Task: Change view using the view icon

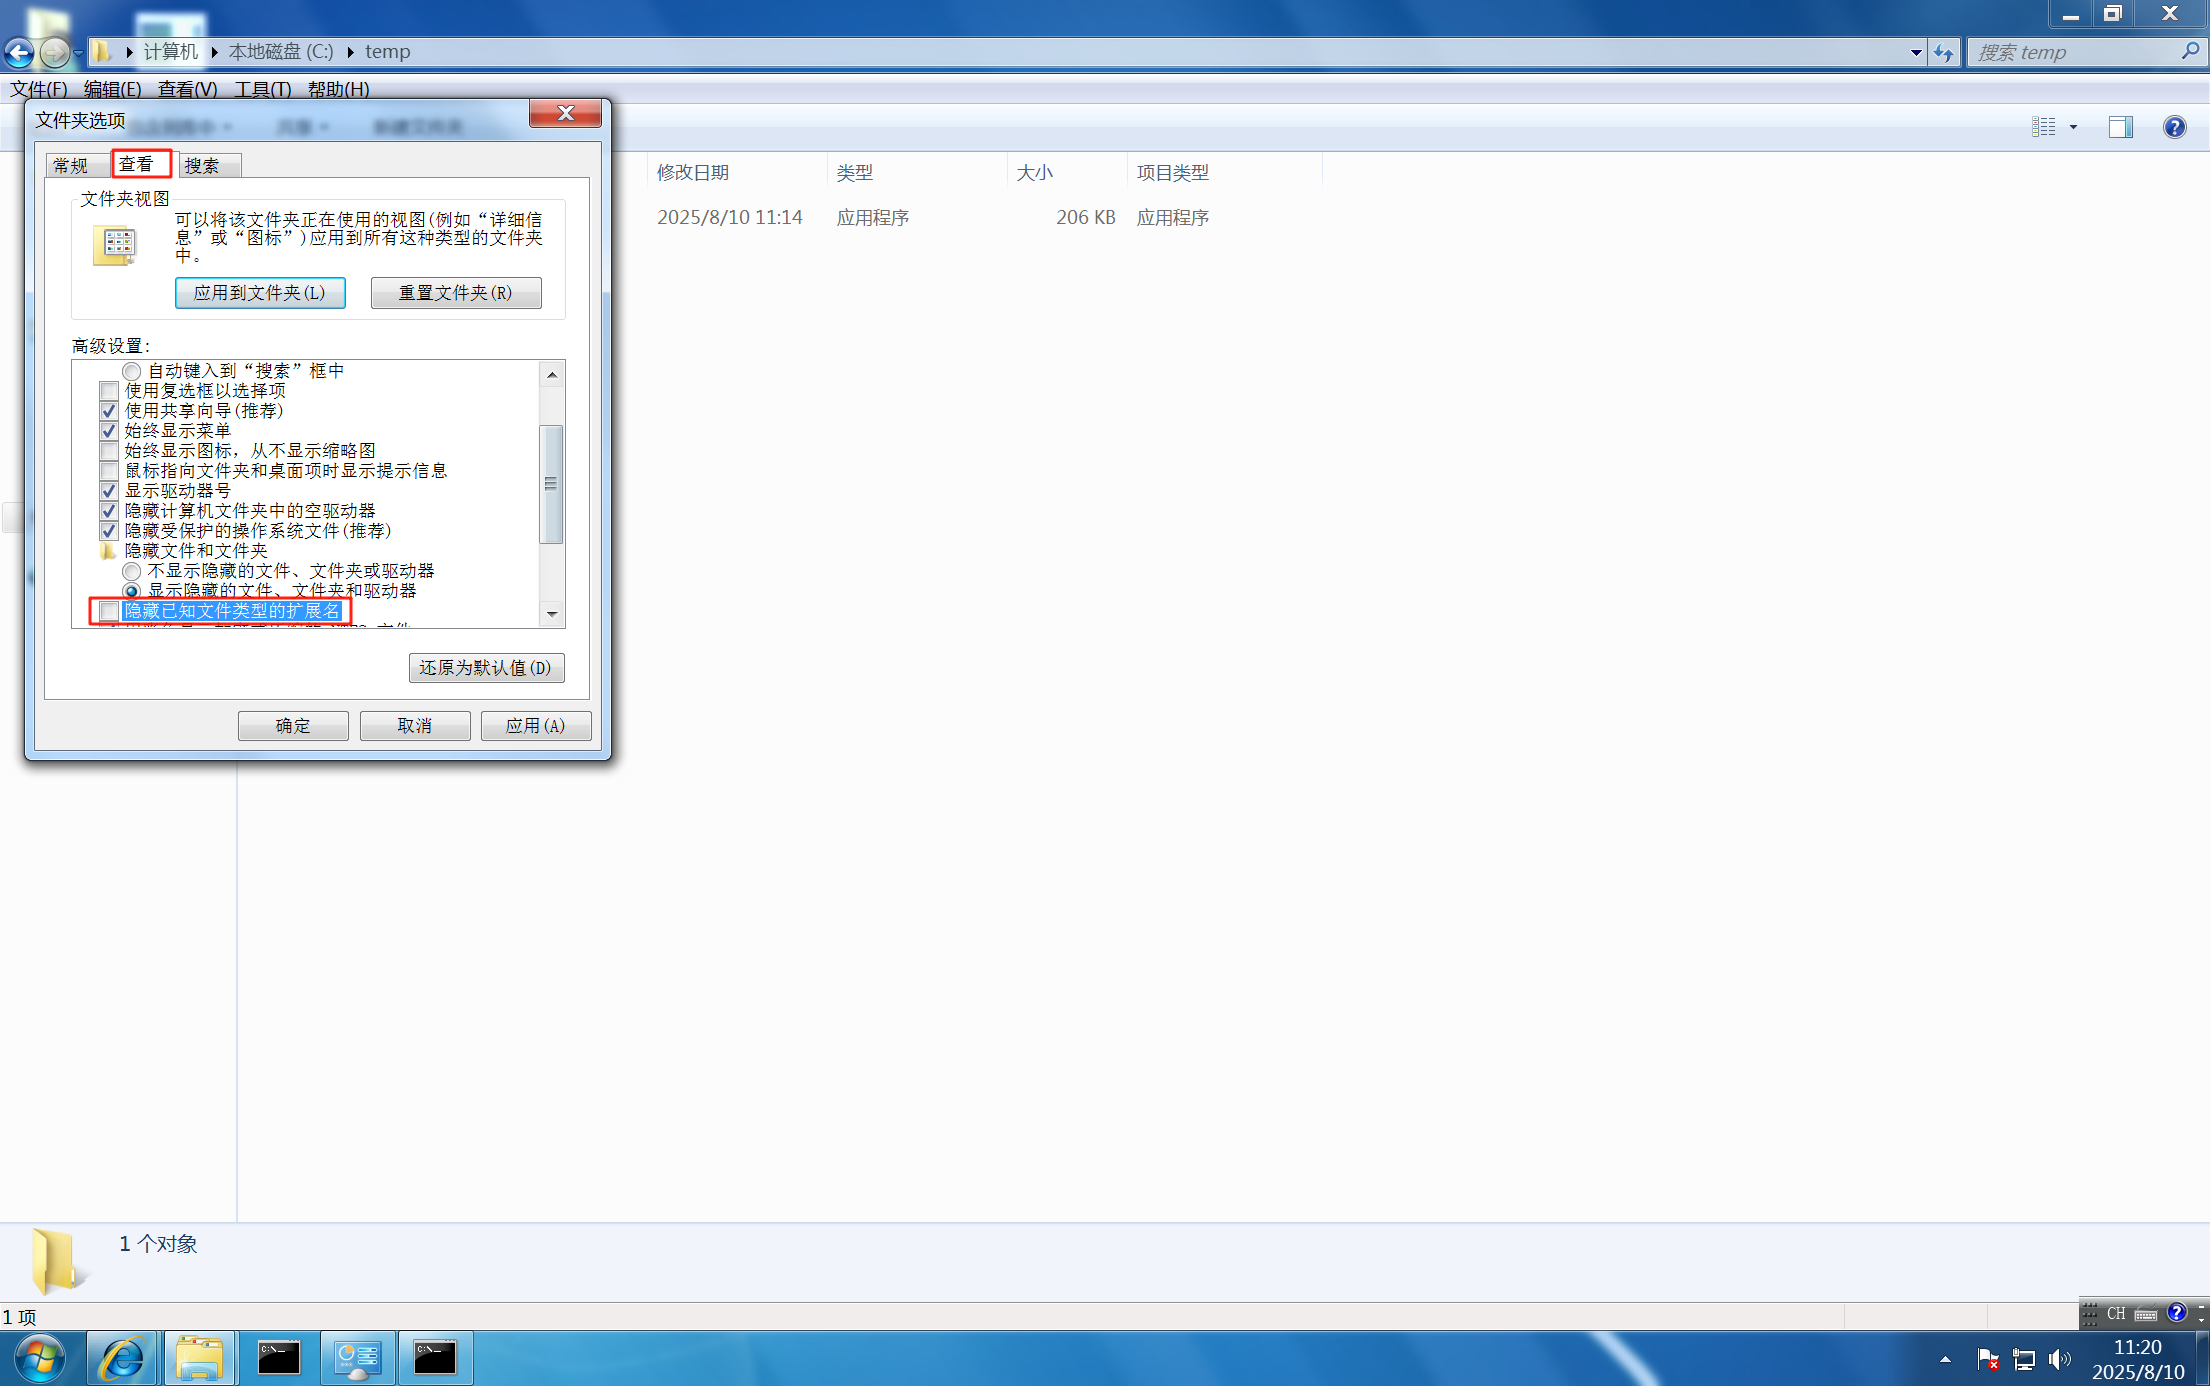Action: [x=2044, y=127]
